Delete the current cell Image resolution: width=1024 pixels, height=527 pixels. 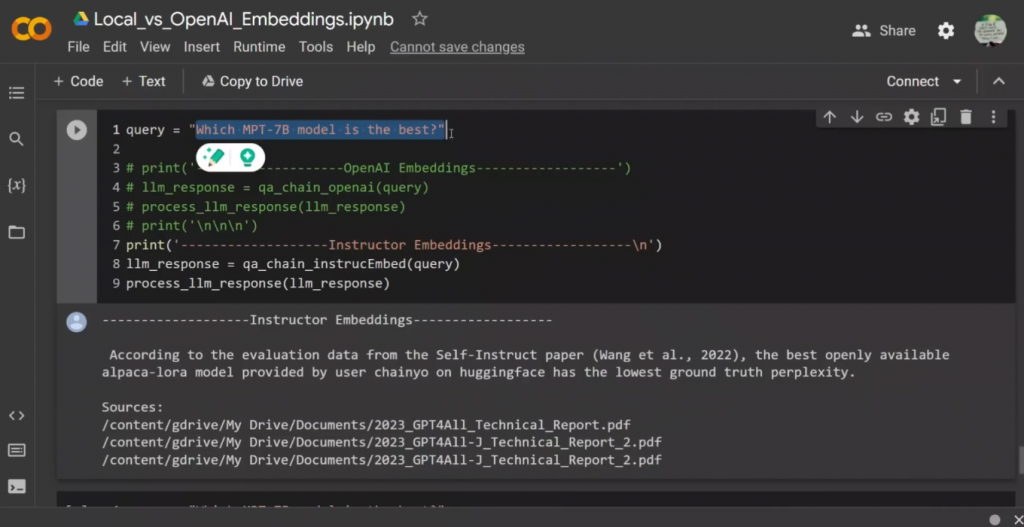(x=966, y=117)
